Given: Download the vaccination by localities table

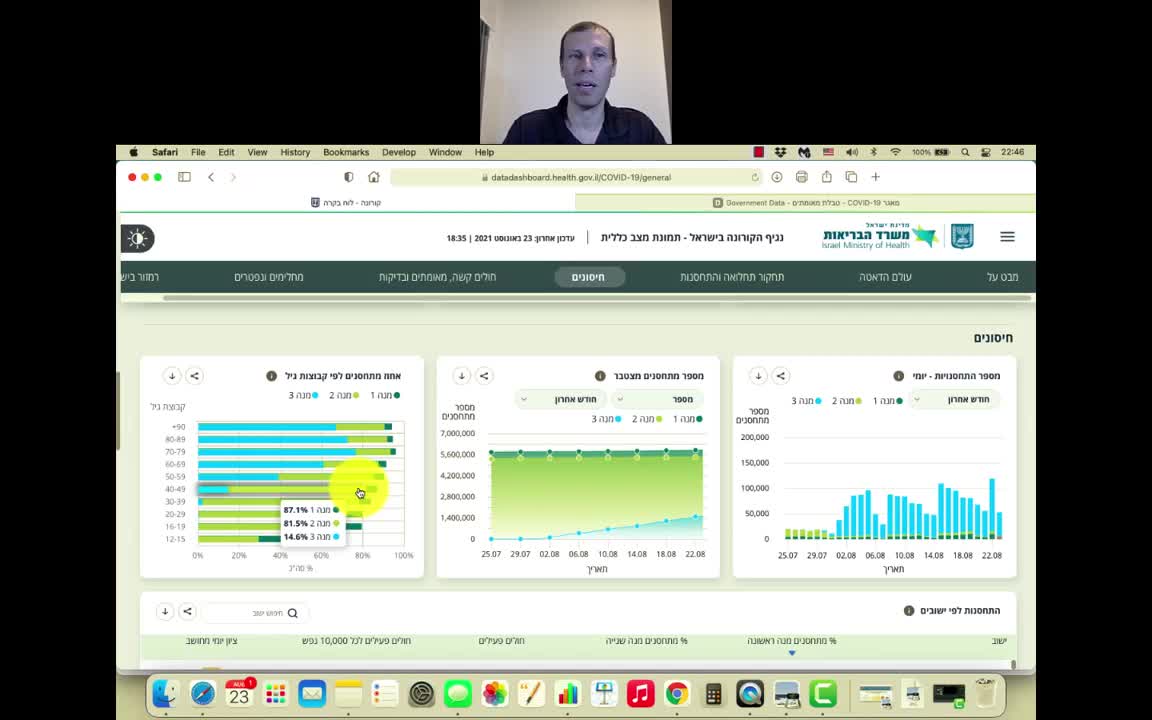Looking at the screenshot, I should [x=165, y=611].
